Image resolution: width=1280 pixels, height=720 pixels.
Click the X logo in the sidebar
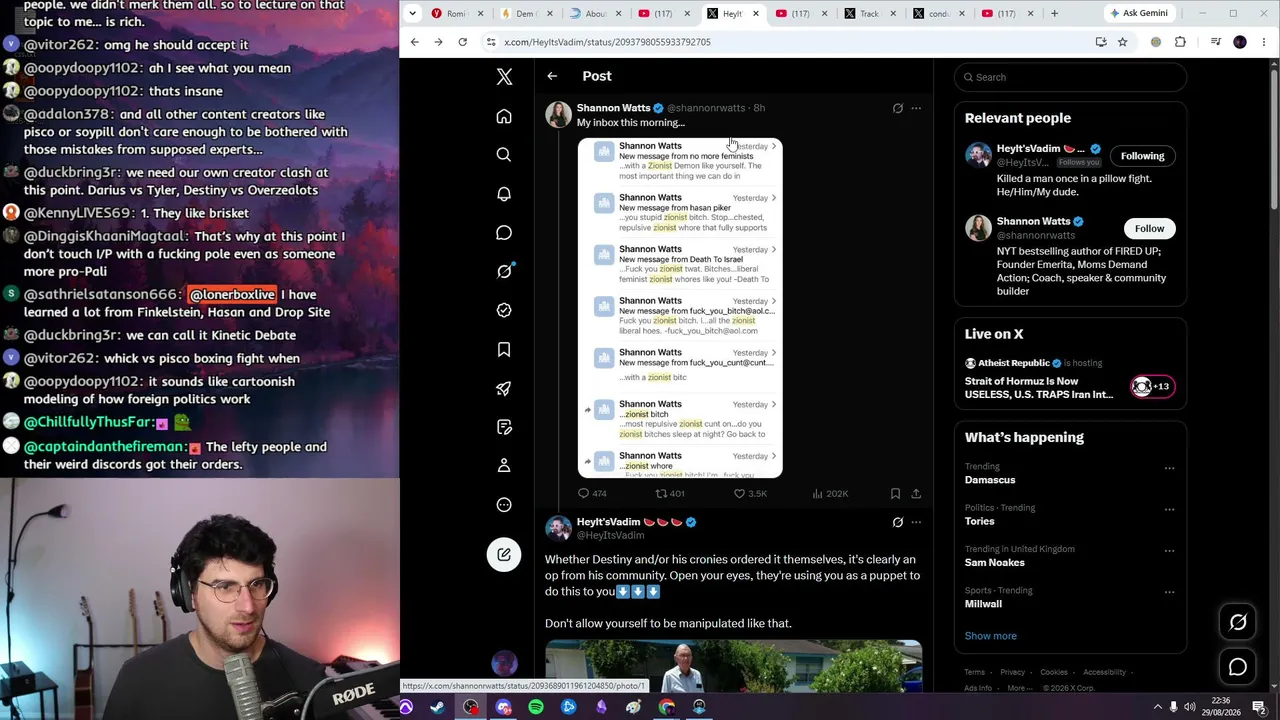pos(504,77)
